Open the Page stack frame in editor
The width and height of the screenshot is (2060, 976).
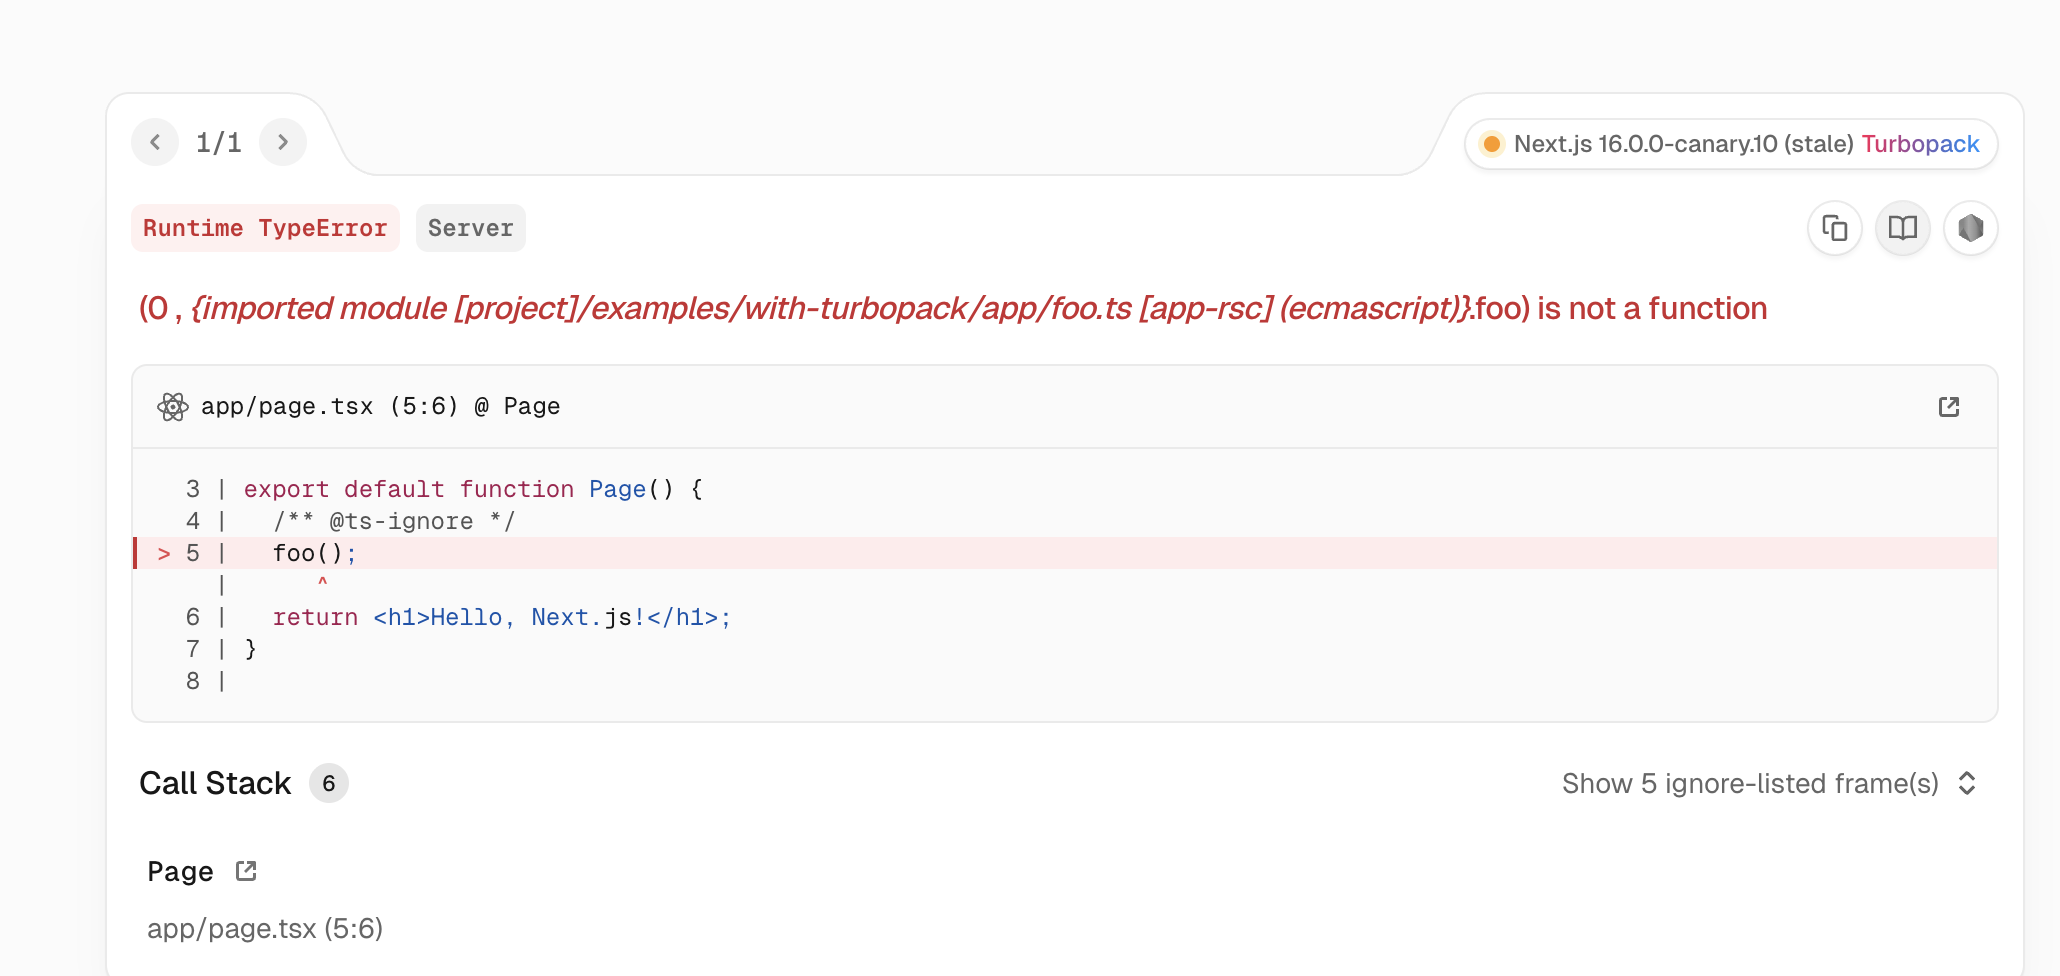click(x=246, y=871)
